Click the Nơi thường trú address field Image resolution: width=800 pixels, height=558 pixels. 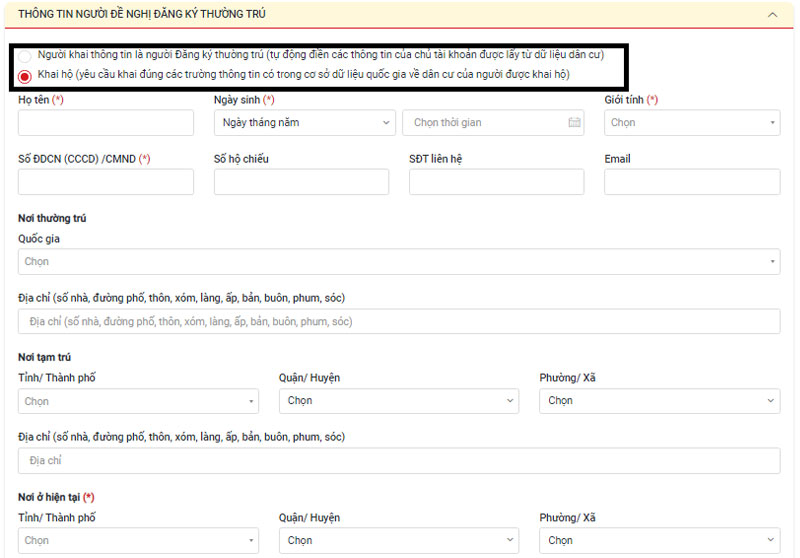coord(399,322)
